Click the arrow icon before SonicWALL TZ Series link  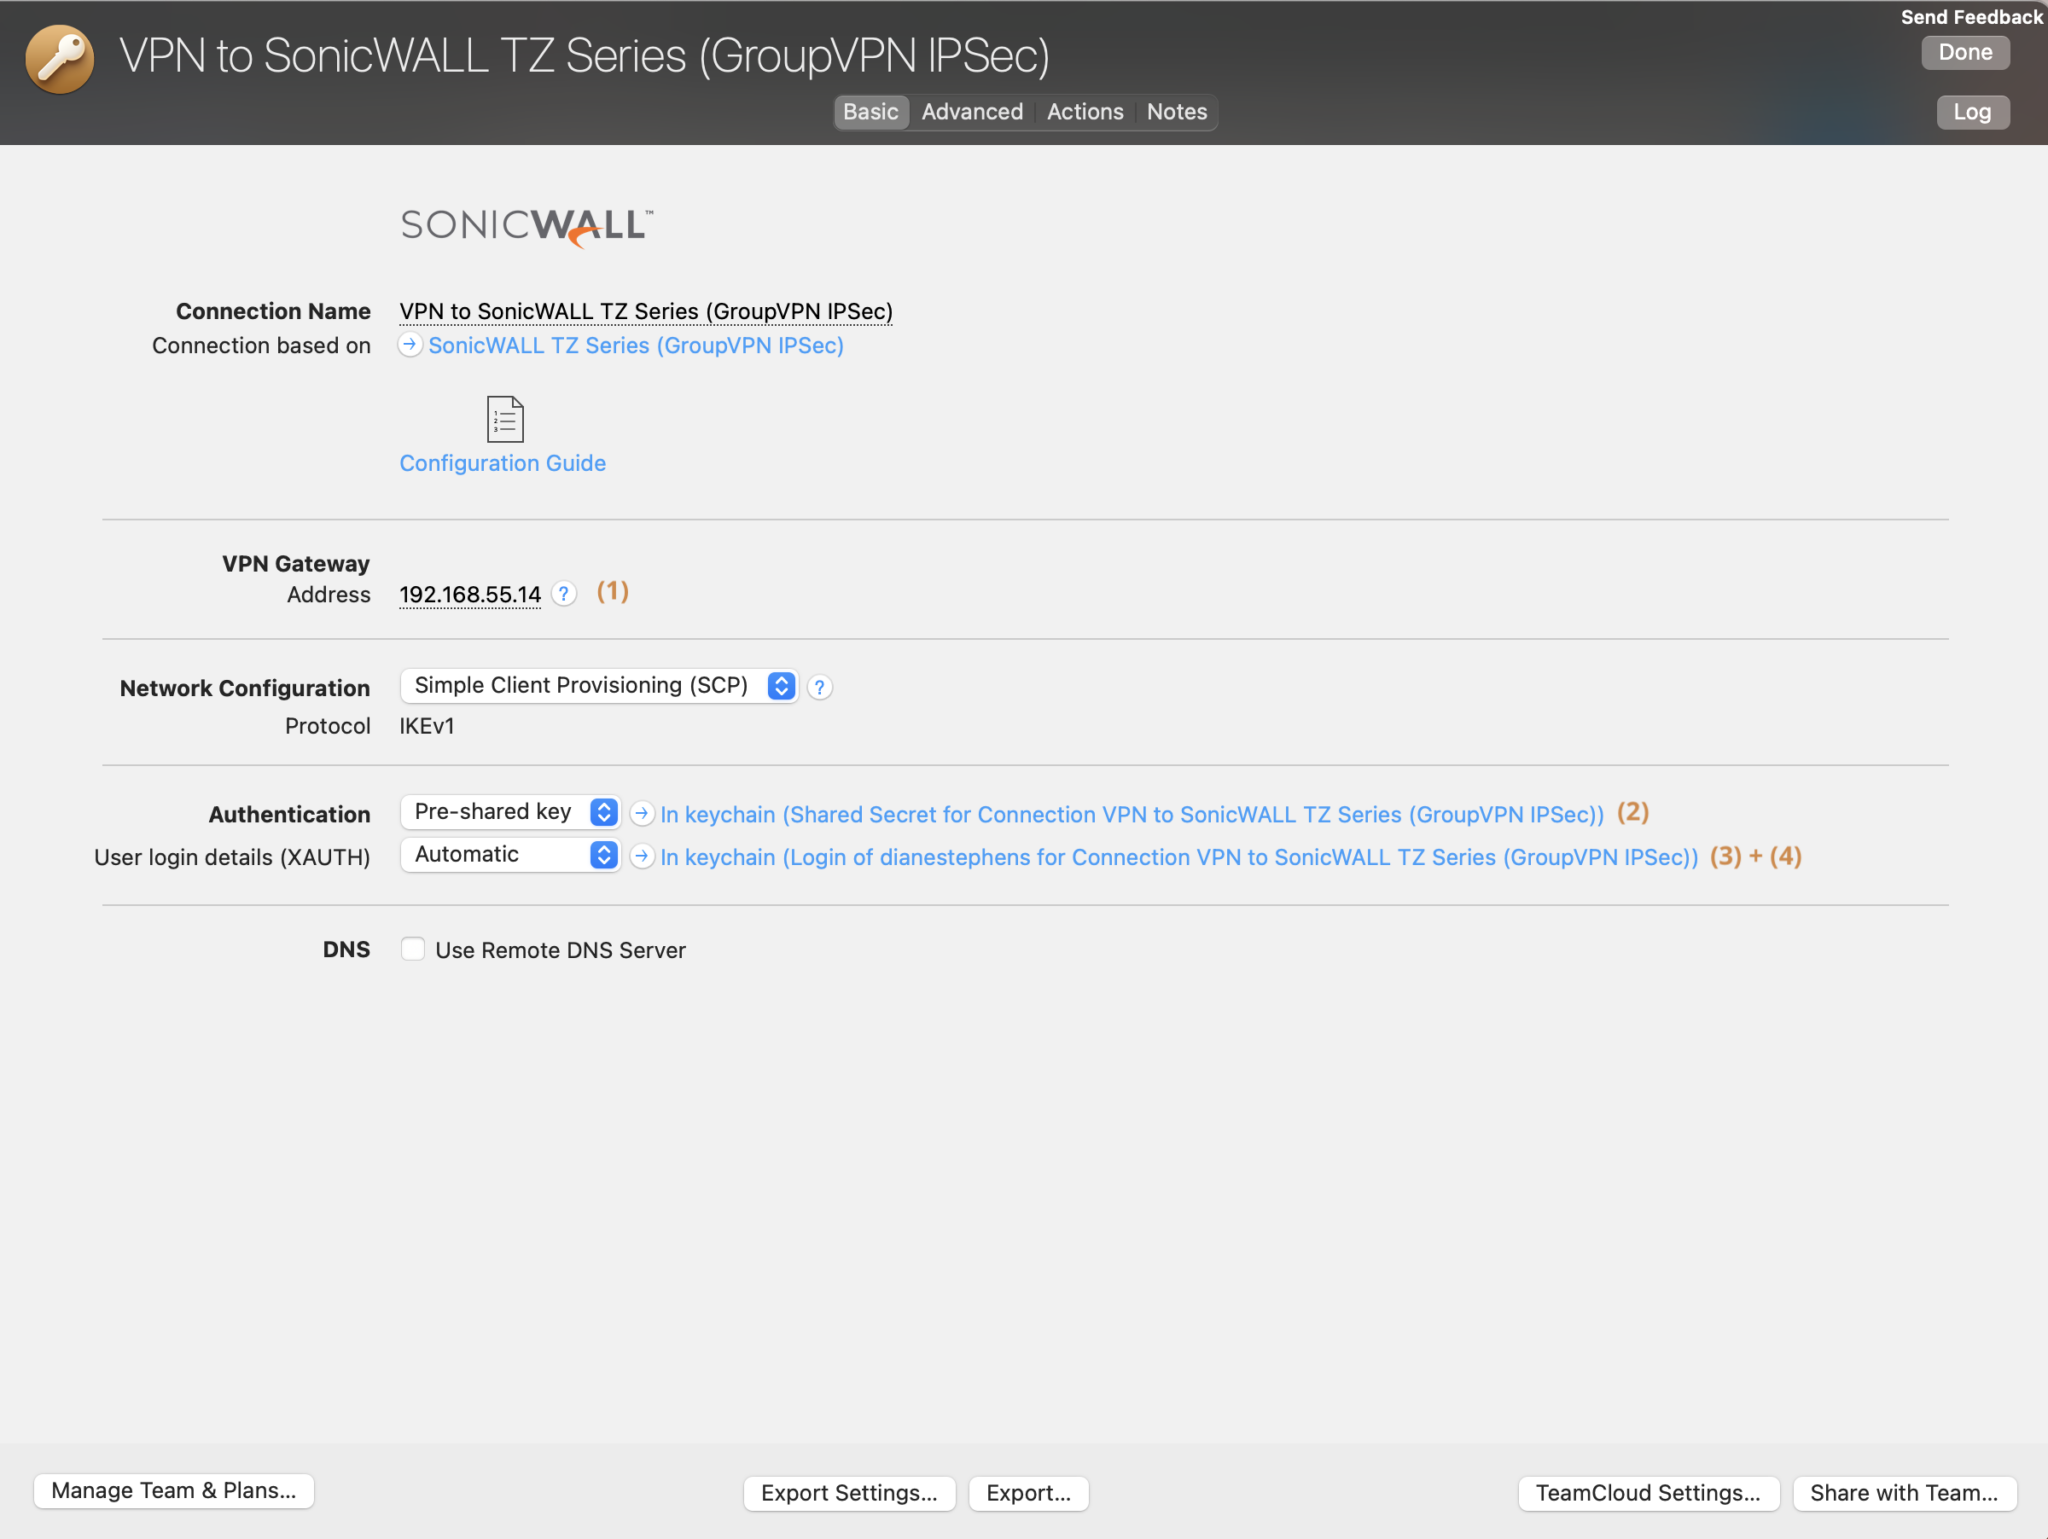409,345
